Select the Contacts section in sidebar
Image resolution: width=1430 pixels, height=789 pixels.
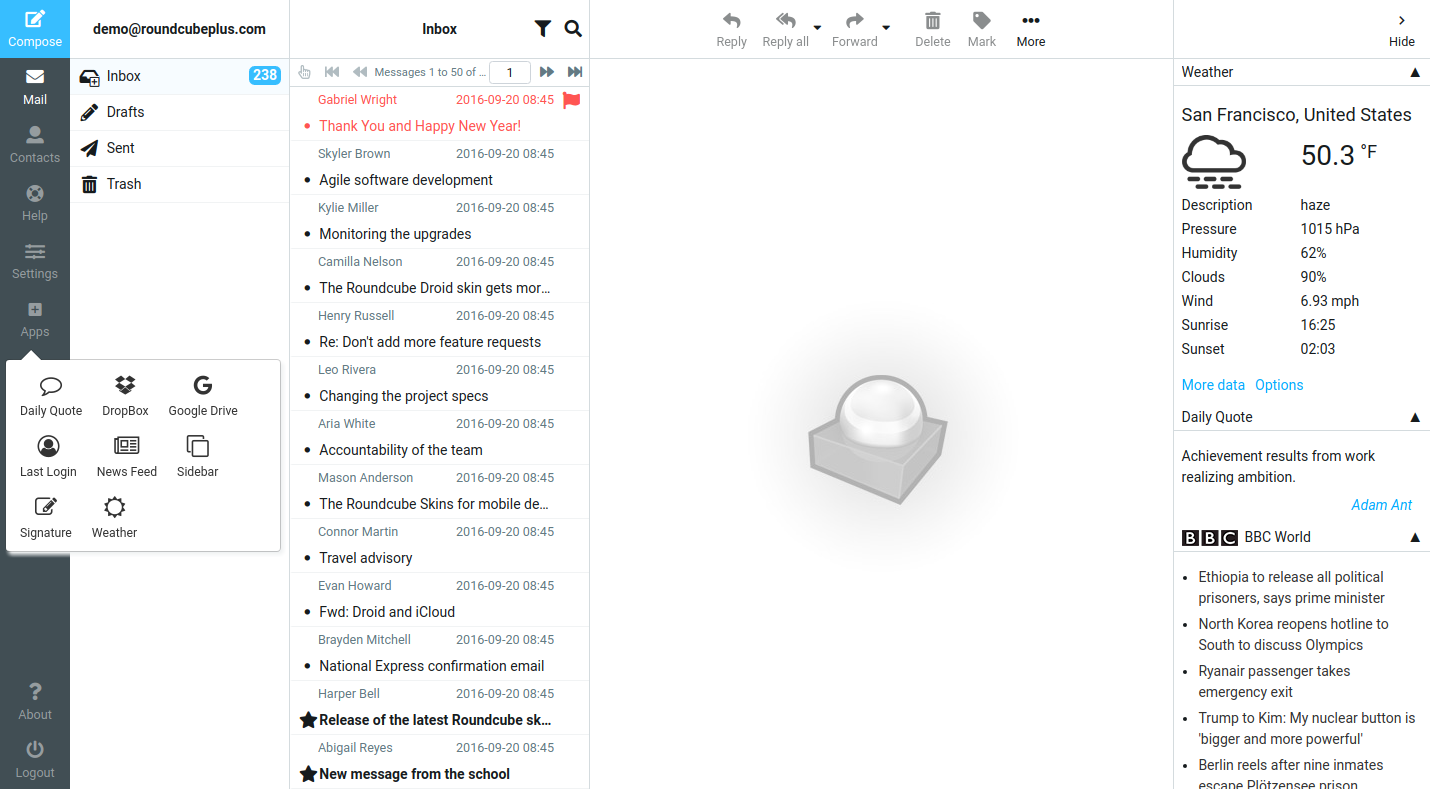[35, 145]
